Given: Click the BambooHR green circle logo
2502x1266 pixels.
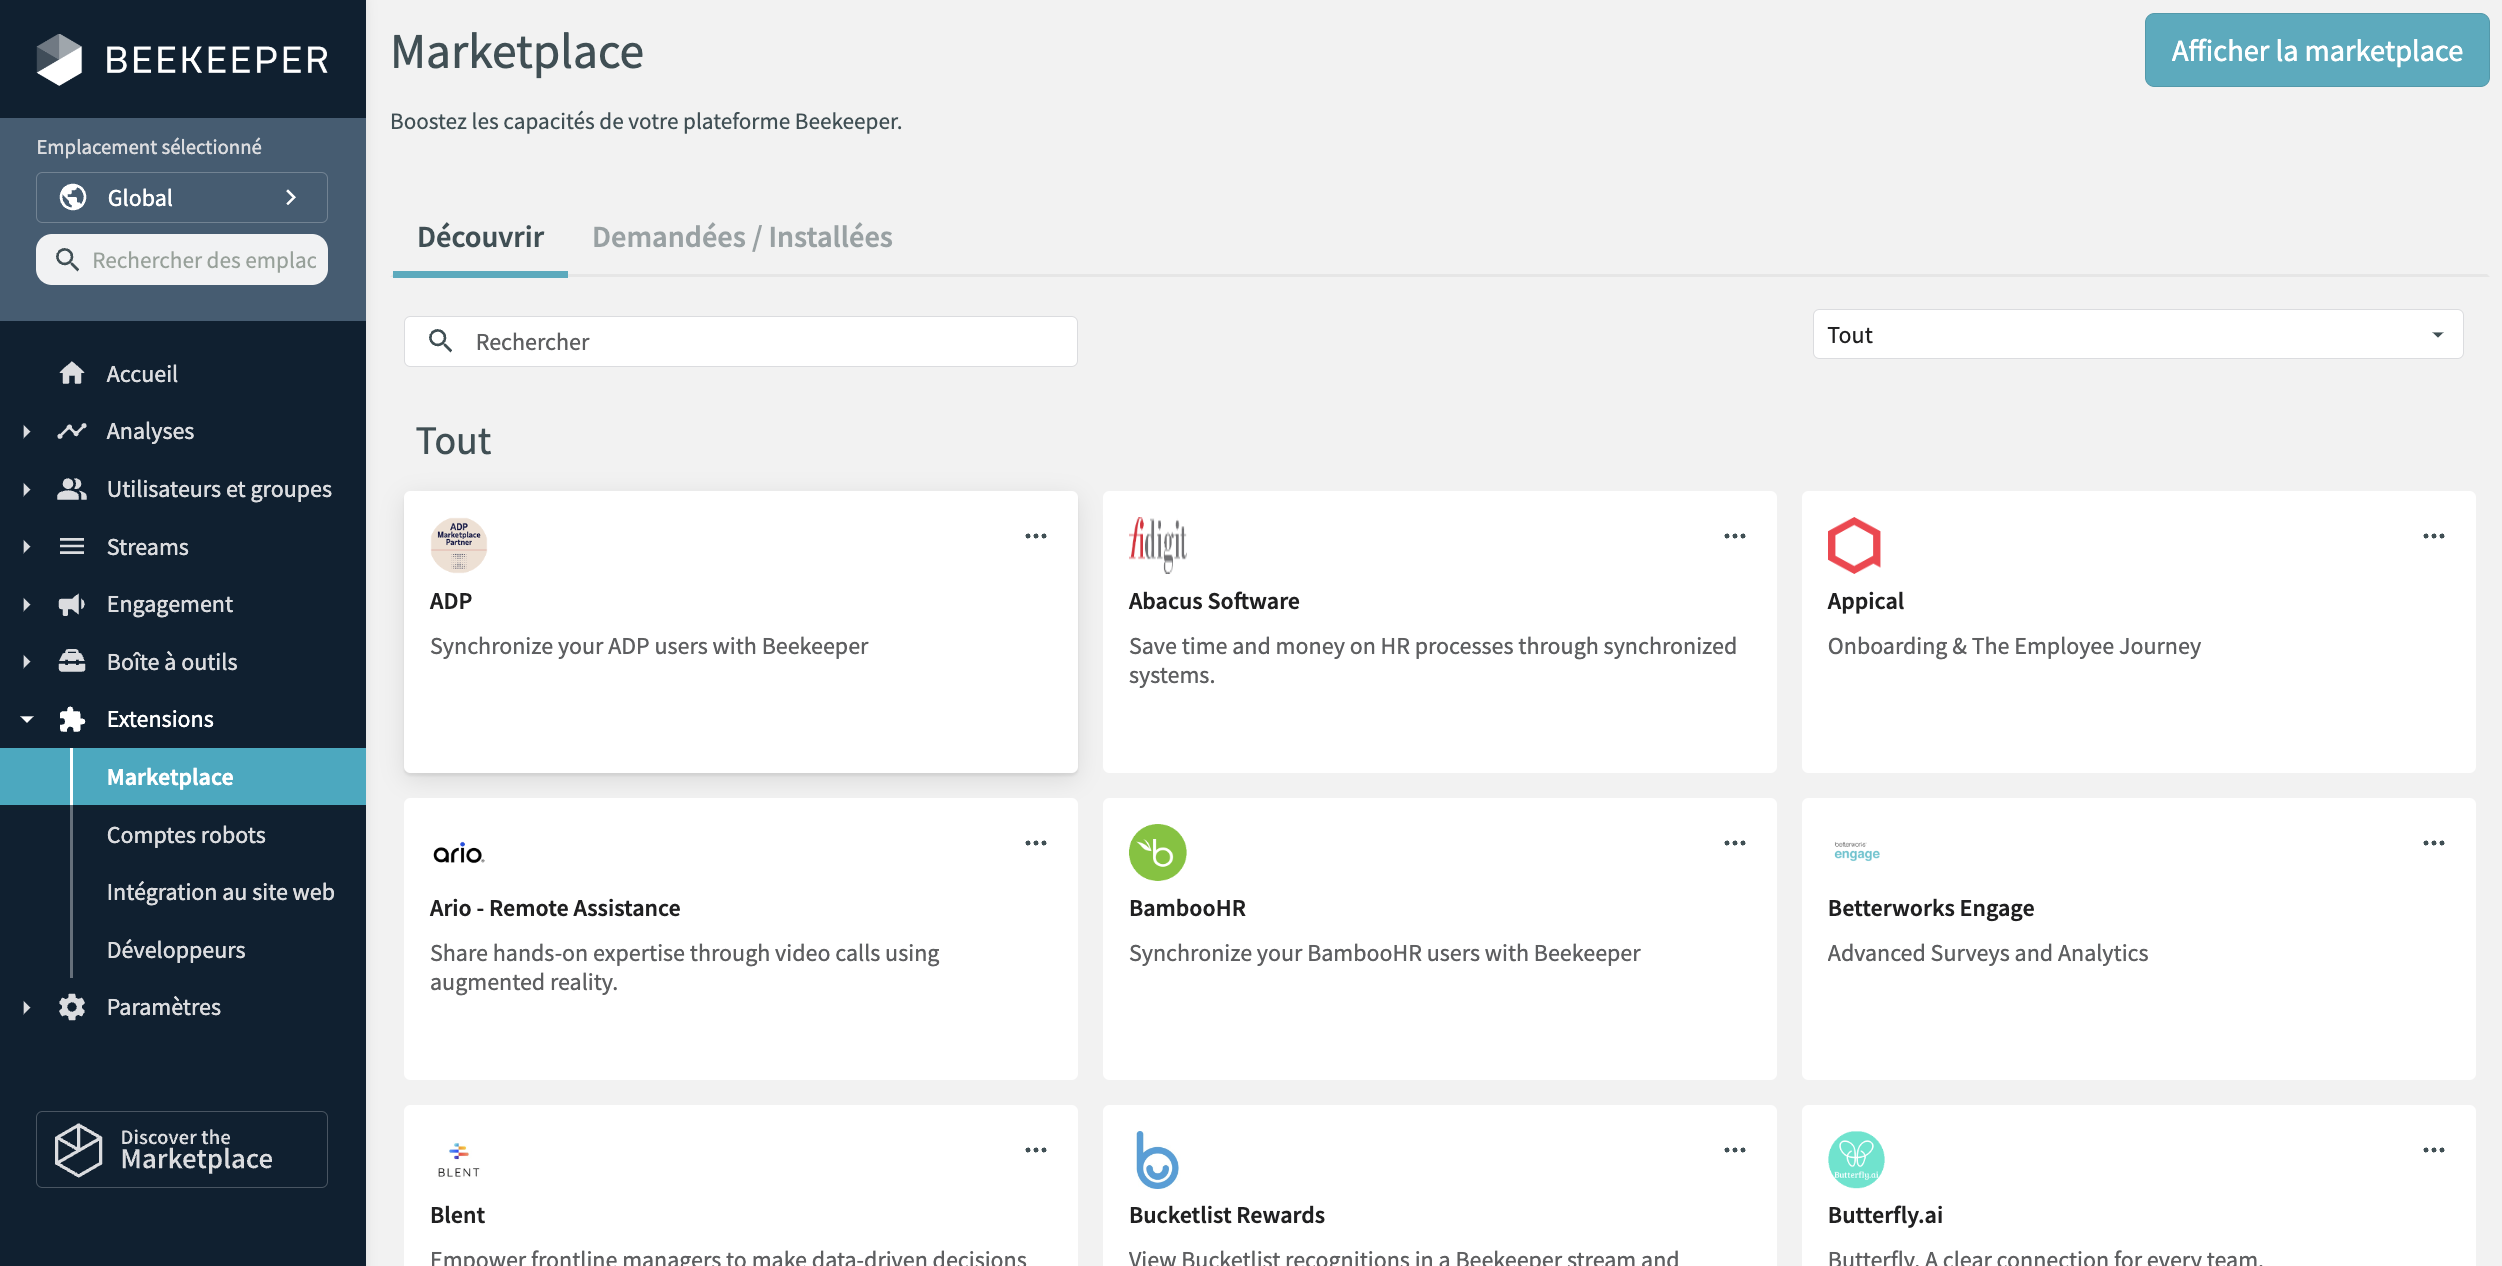Looking at the screenshot, I should 1158,852.
